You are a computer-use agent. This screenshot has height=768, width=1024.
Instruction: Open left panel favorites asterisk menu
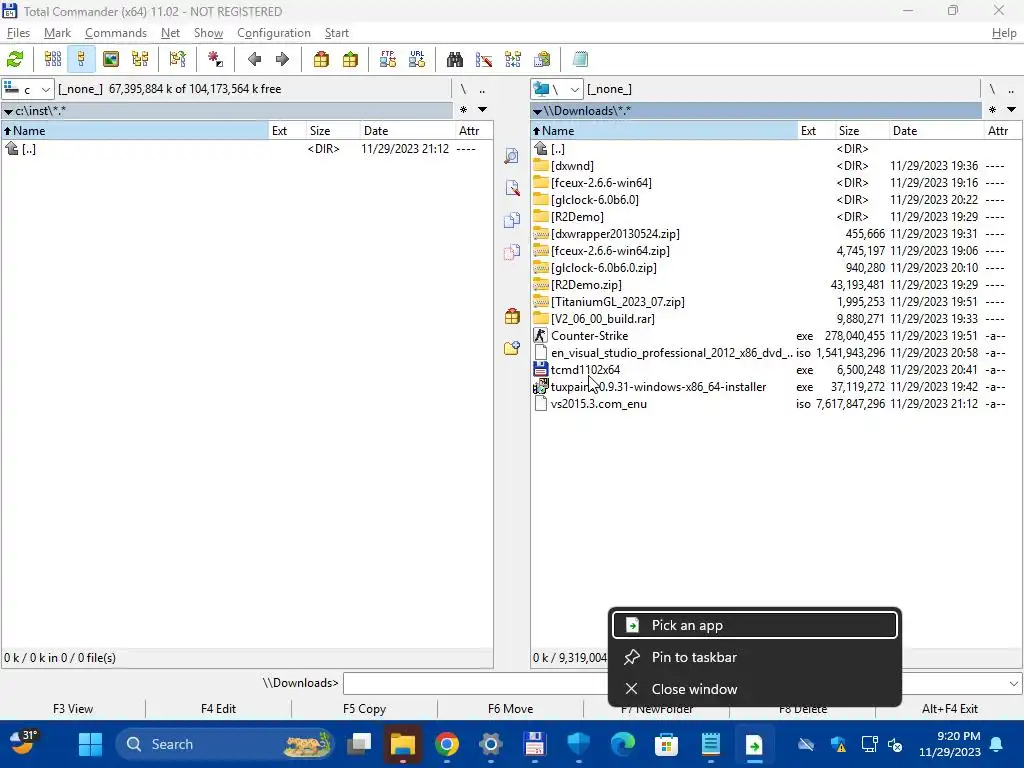[x=463, y=110]
